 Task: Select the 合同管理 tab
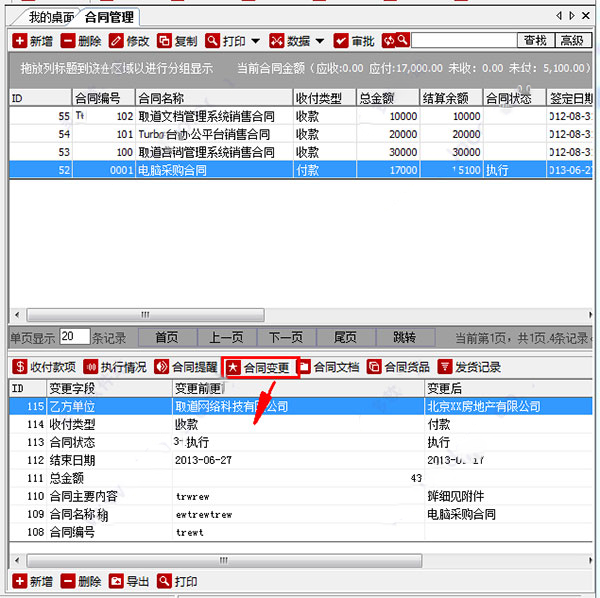(109, 17)
